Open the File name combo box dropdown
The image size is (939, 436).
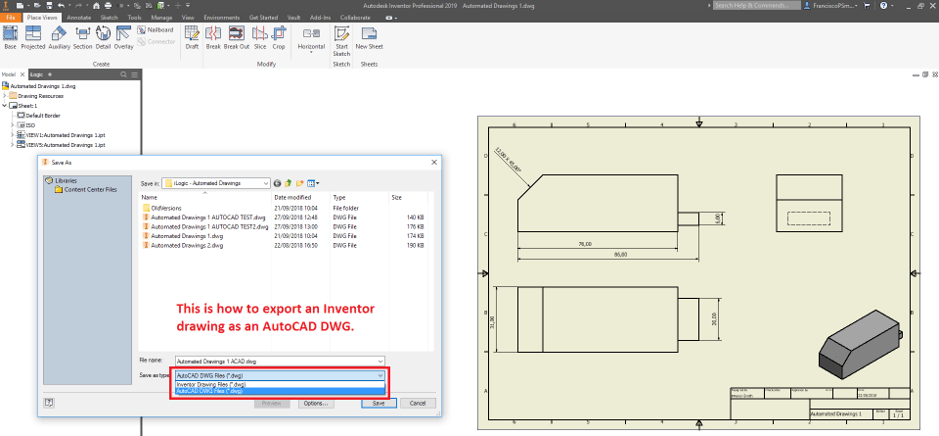pyautogui.click(x=381, y=362)
